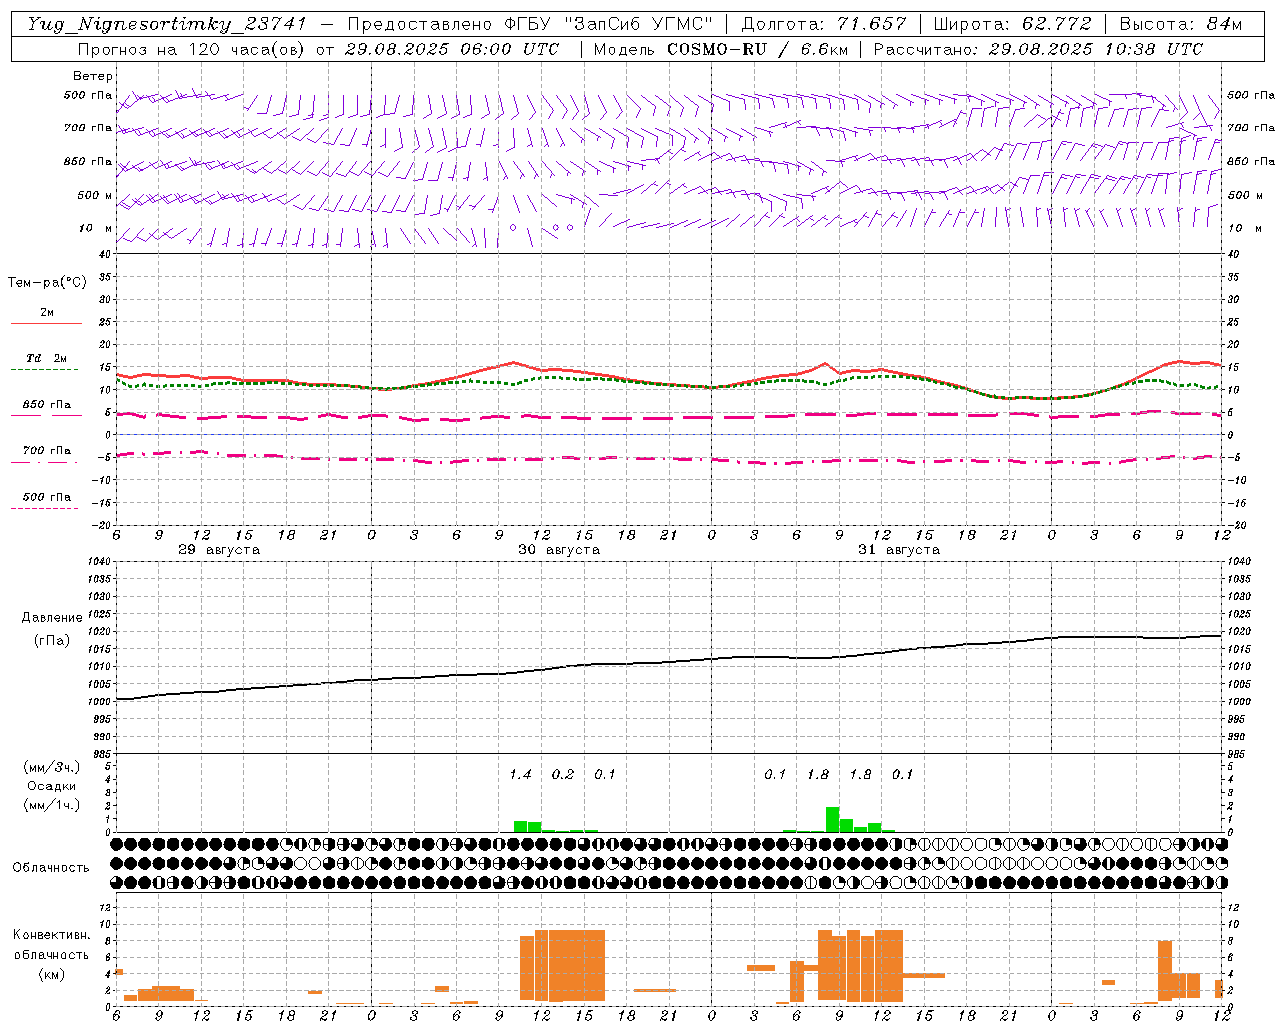Image resolution: width=1280 pixels, height=1024 pixels.
Task: Select the (км) units label
Action: [x=52, y=973]
